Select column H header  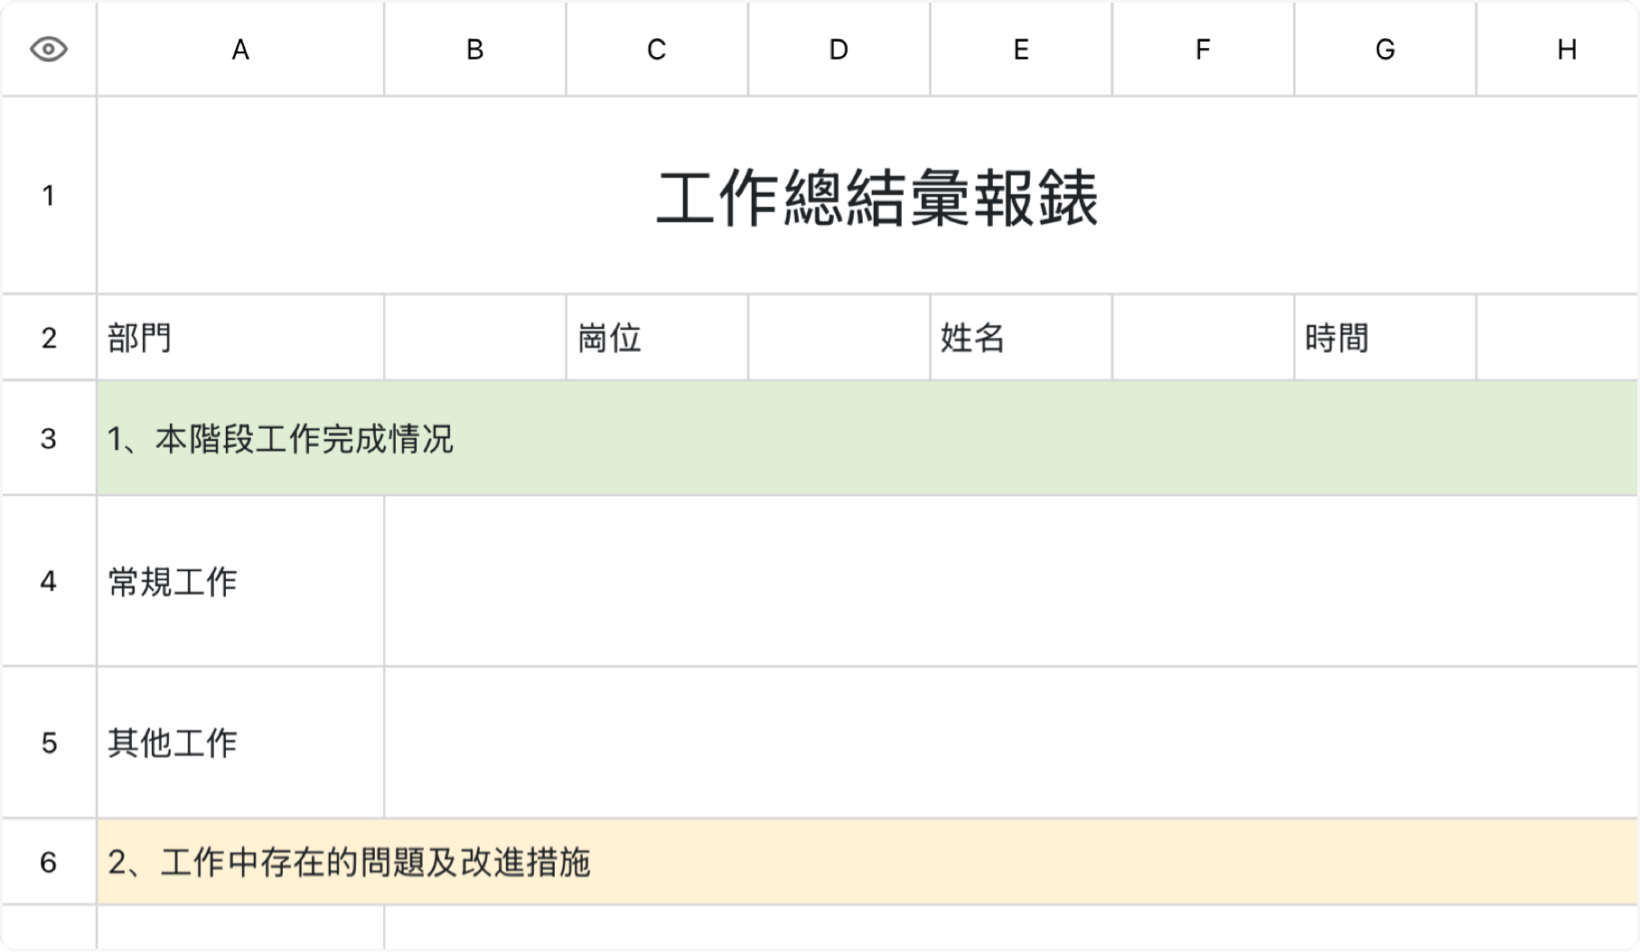pos(1558,49)
